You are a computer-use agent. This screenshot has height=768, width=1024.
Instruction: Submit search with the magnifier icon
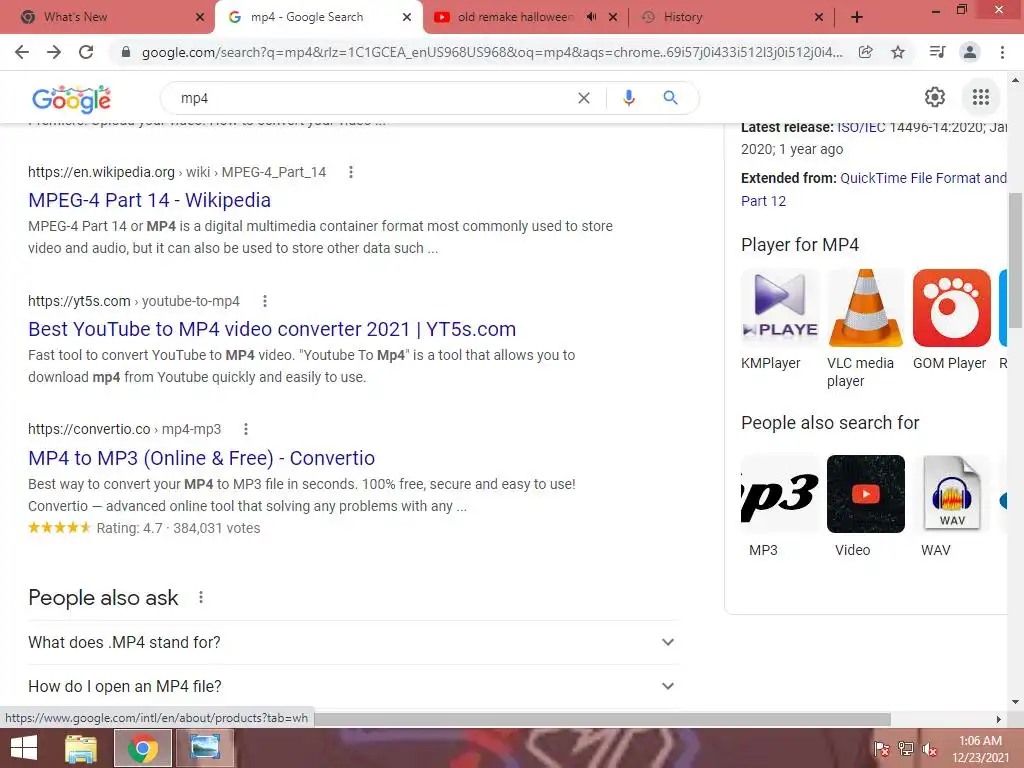pyautogui.click(x=670, y=98)
